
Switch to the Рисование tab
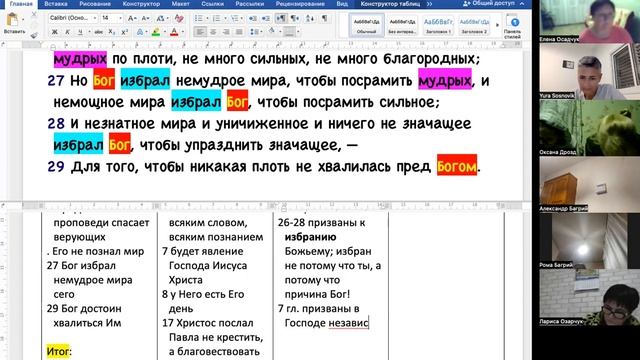pos(95,4)
